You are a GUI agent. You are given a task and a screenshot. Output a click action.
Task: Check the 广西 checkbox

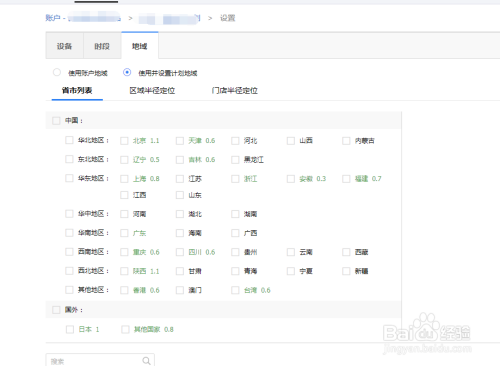pyautogui.click(x=235, y=233)
